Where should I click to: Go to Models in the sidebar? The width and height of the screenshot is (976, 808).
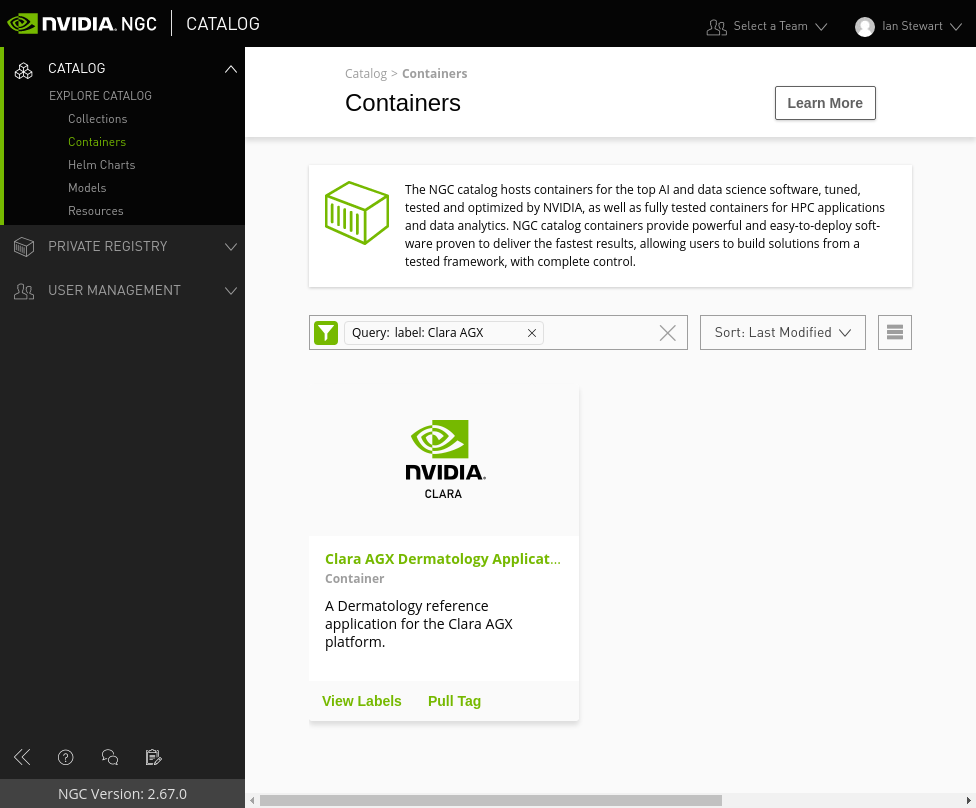87,188
